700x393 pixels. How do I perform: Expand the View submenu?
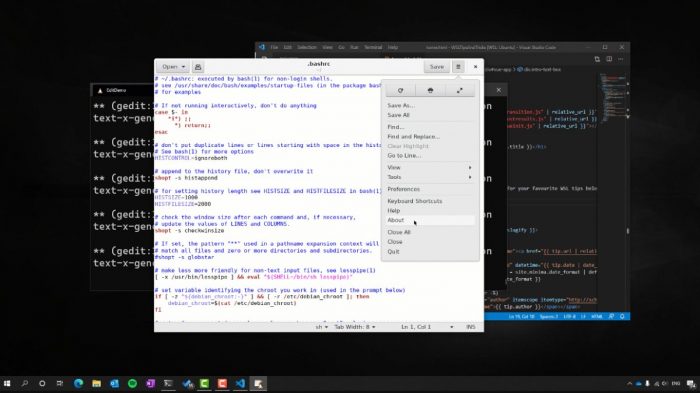429,167
